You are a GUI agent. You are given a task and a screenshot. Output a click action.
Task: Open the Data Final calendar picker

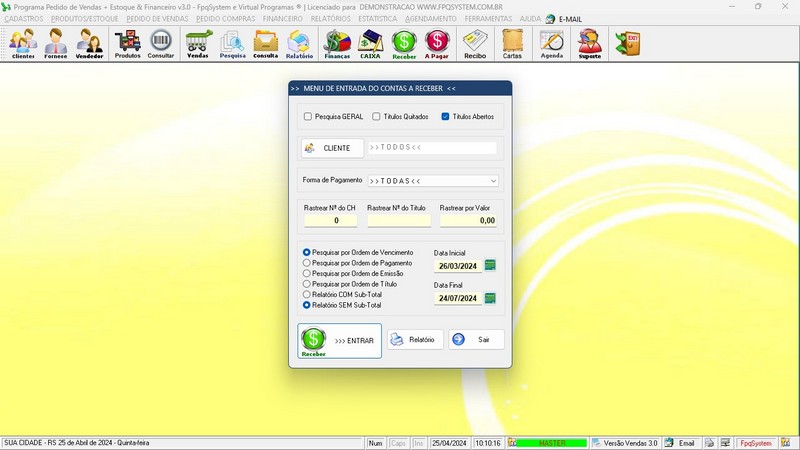490,298
